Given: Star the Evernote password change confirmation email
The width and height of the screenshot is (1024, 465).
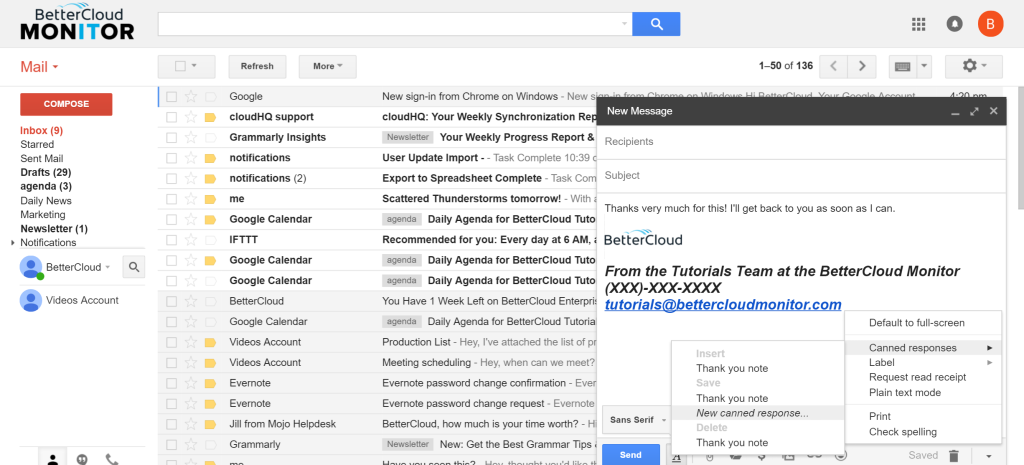Looking at the screenshot, I should [x=191, y=383].
